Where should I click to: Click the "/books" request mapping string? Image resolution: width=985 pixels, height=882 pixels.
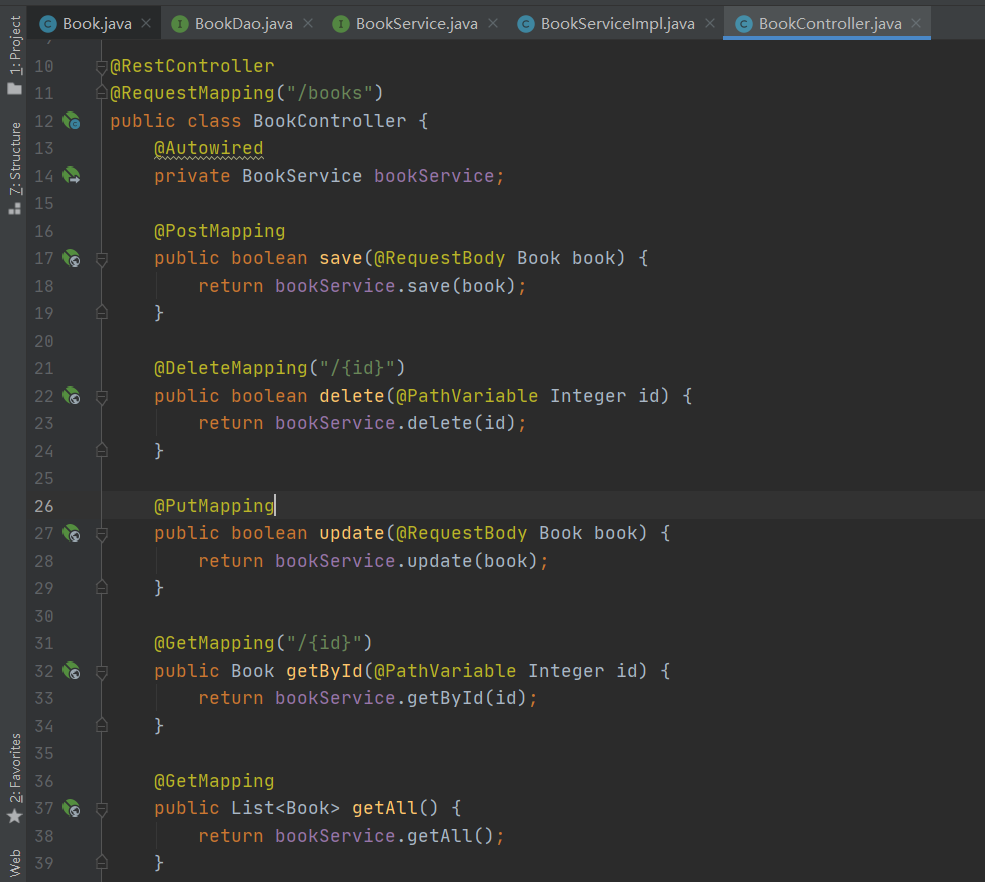pos(329,93)
